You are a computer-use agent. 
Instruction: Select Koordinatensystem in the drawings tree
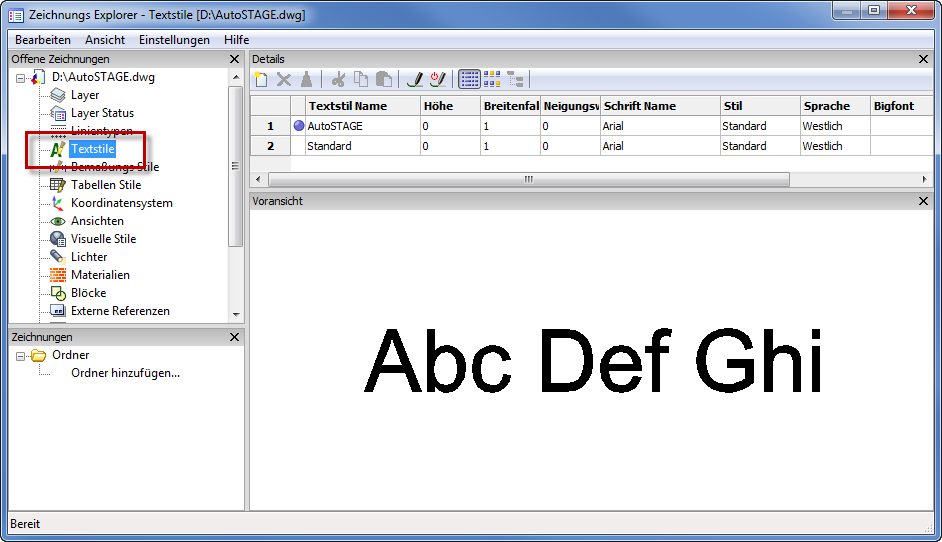click(121, 203)
